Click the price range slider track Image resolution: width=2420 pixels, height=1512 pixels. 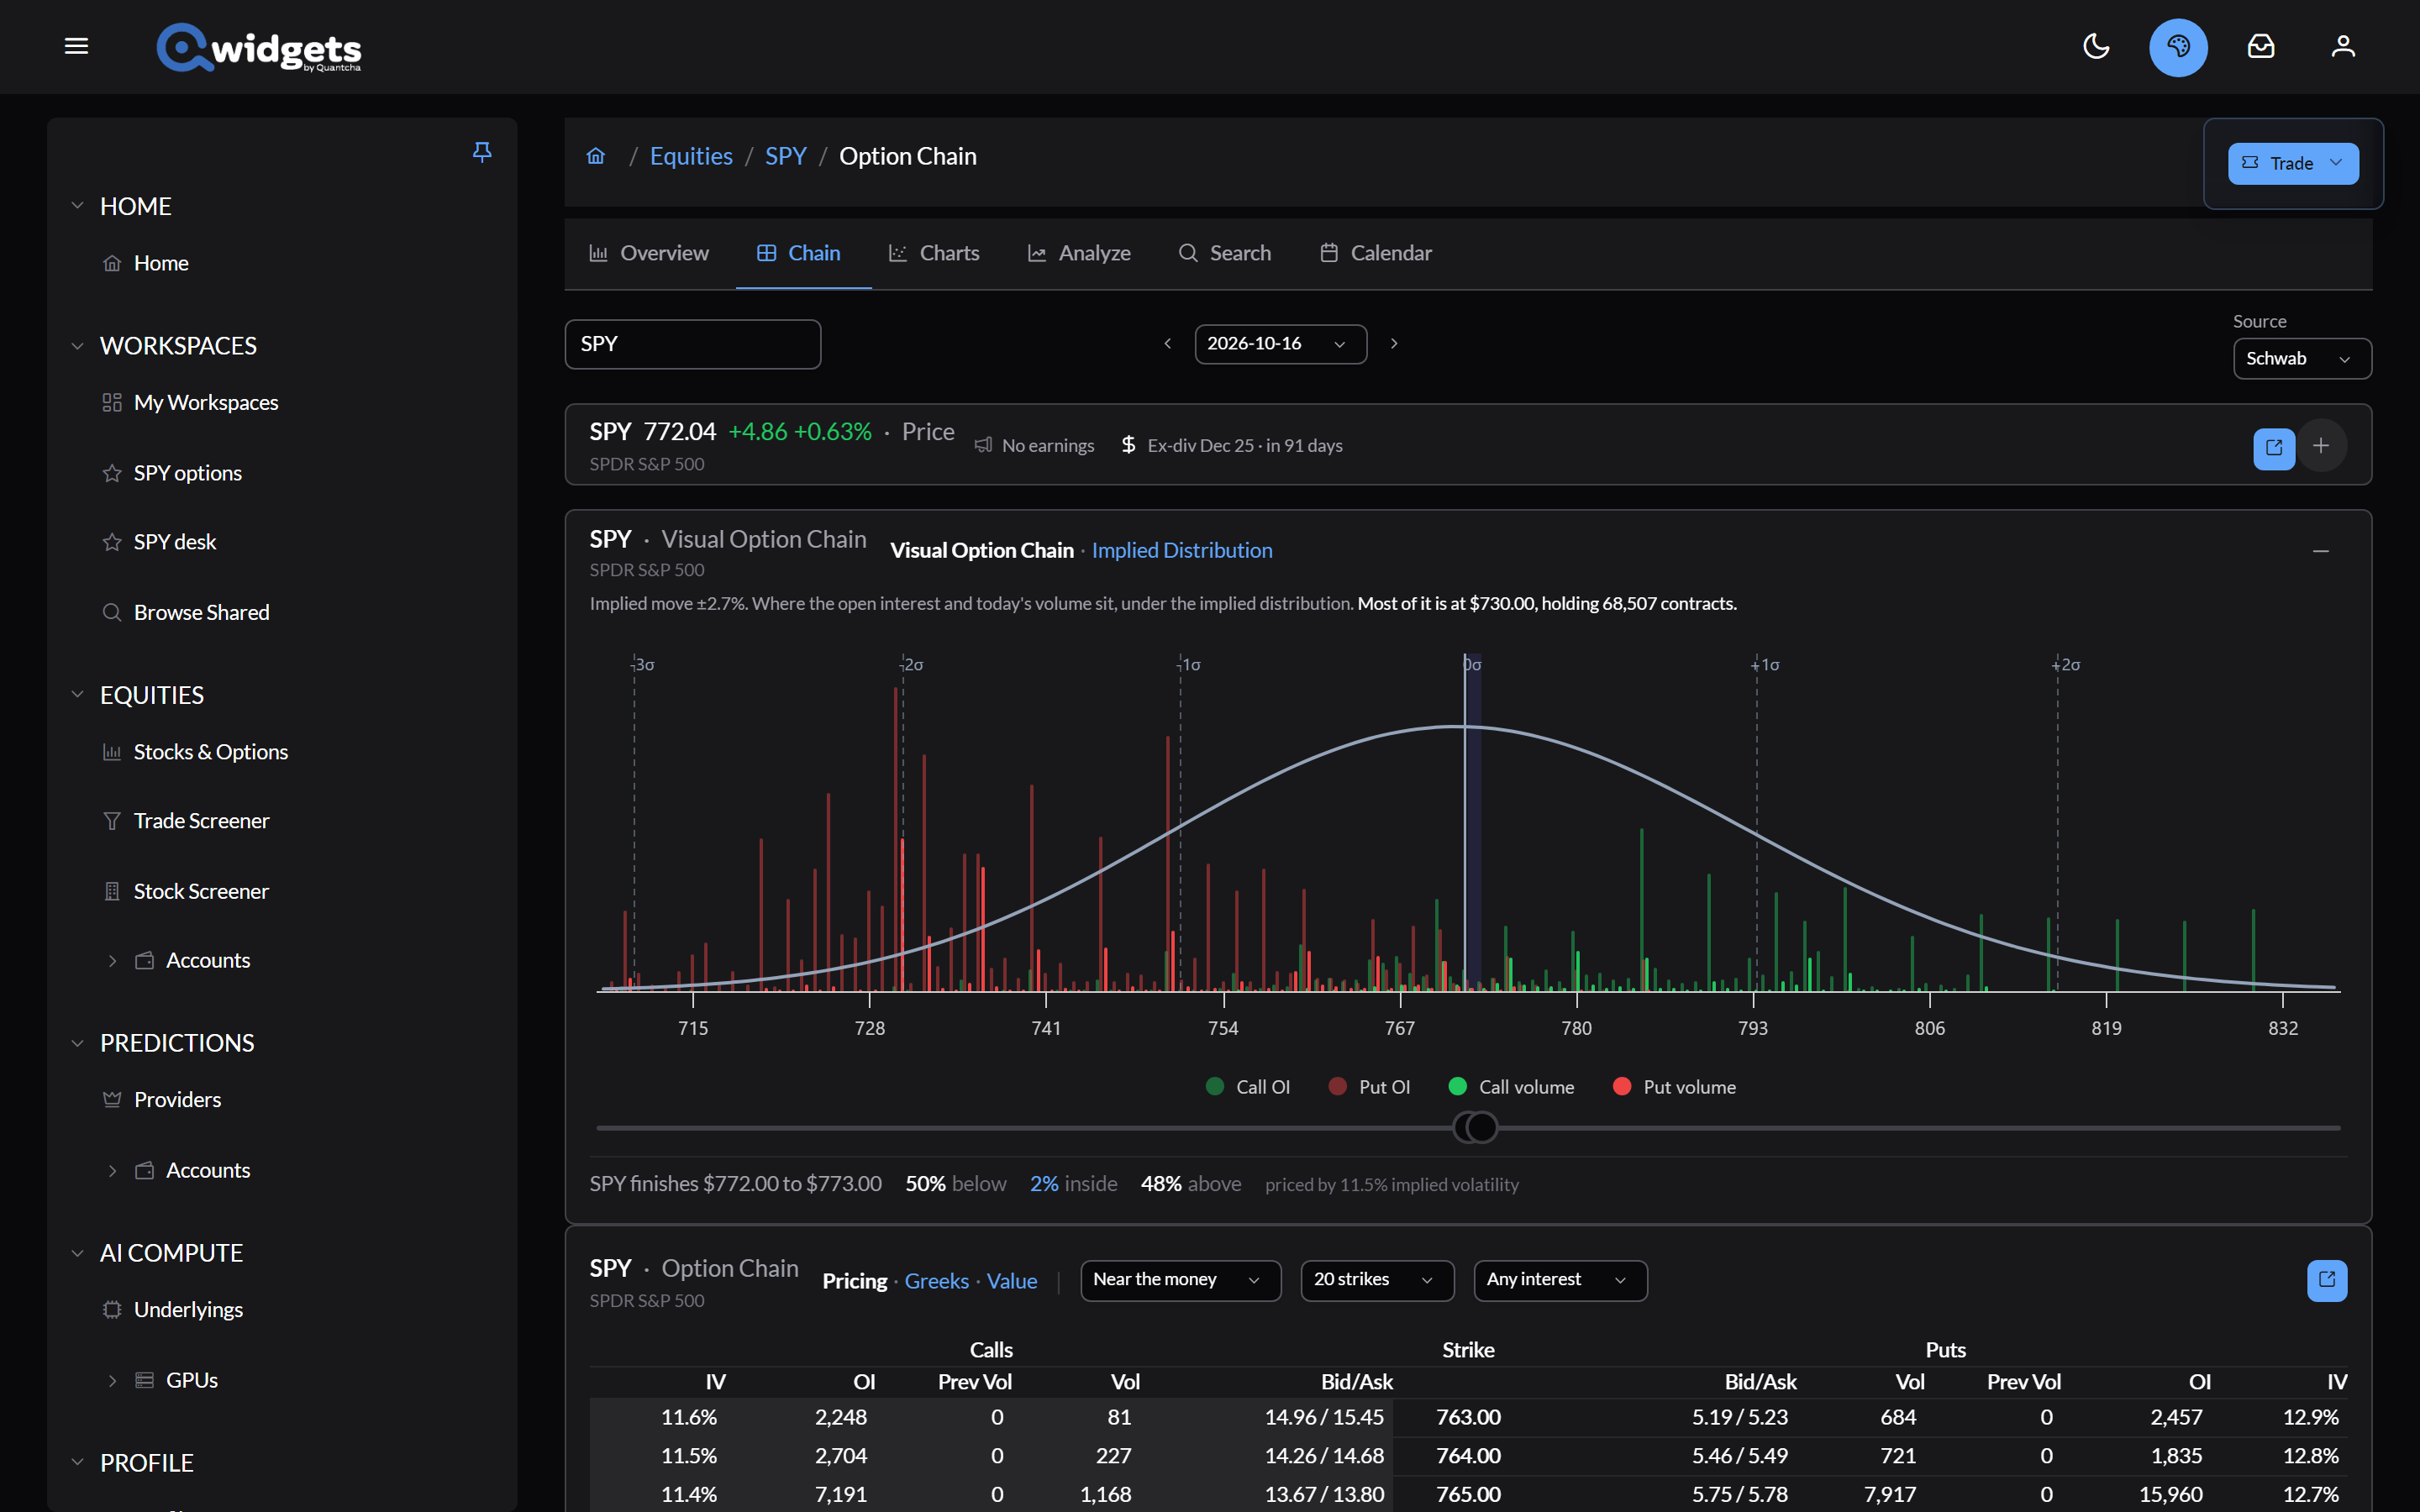(1468, 1128)
